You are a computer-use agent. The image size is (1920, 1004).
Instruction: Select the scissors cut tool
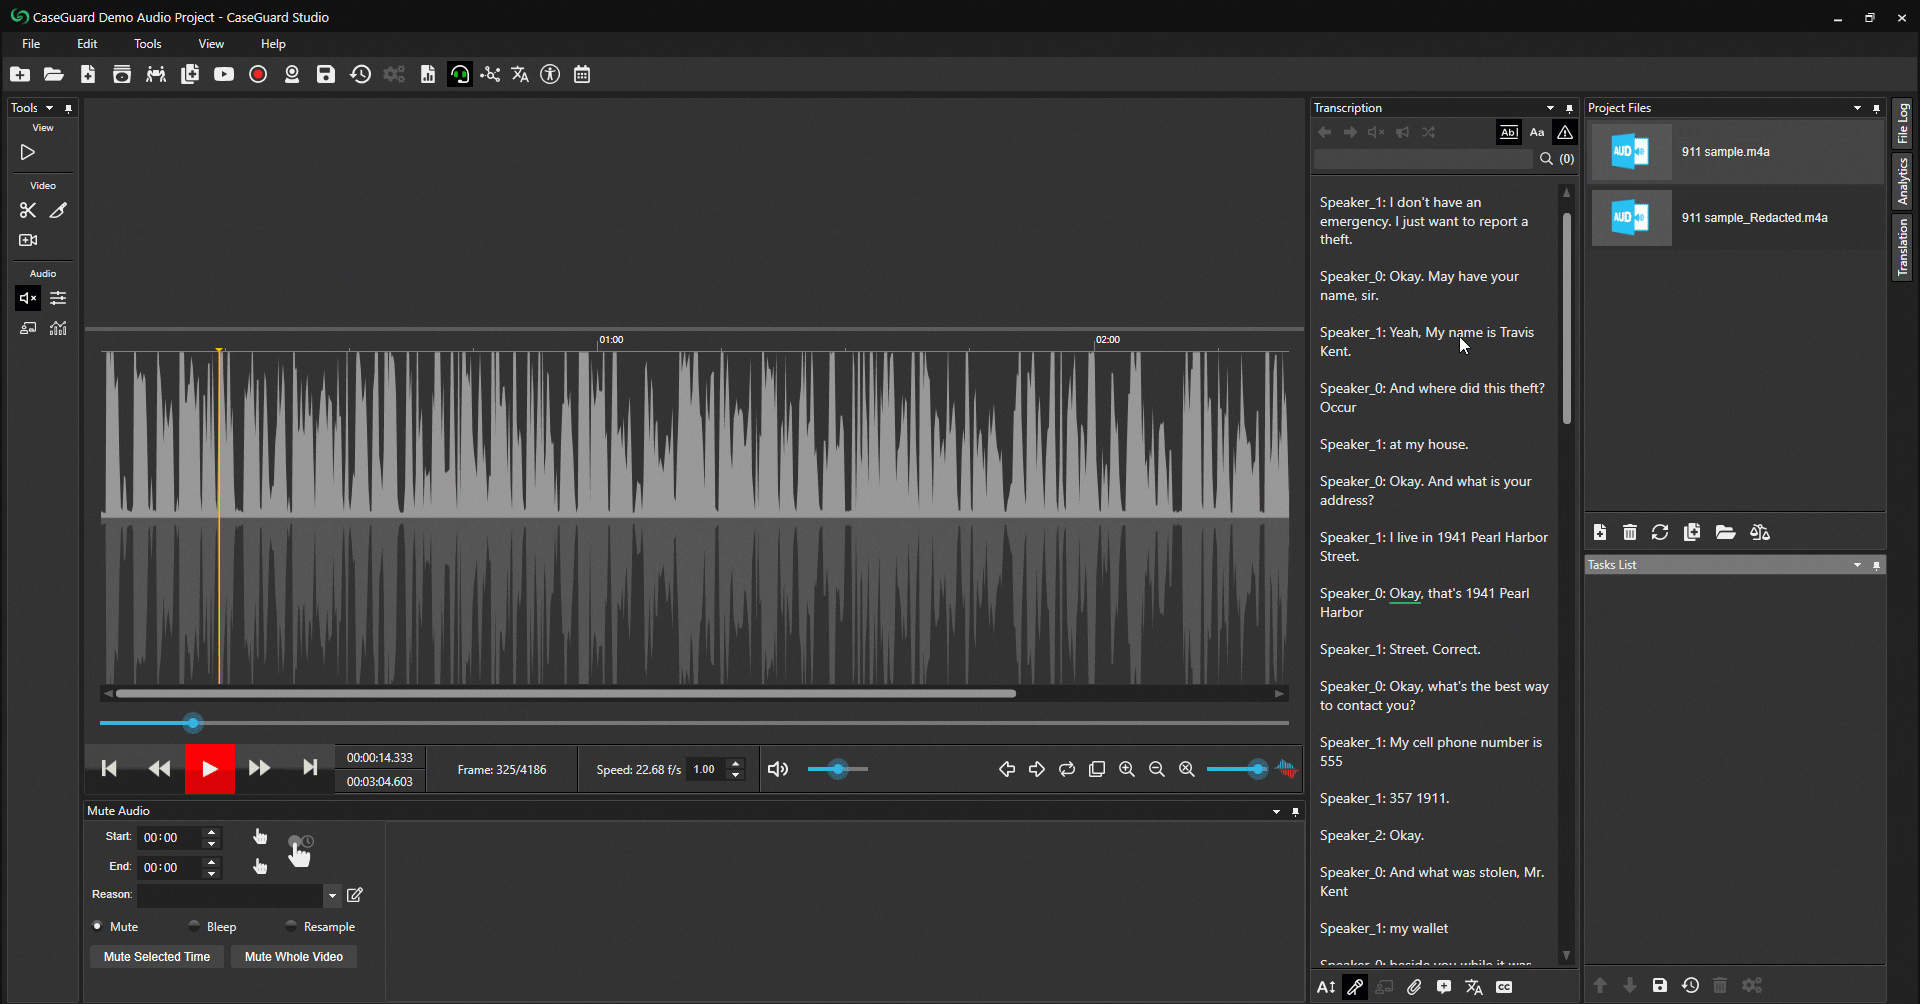[28, 210]
